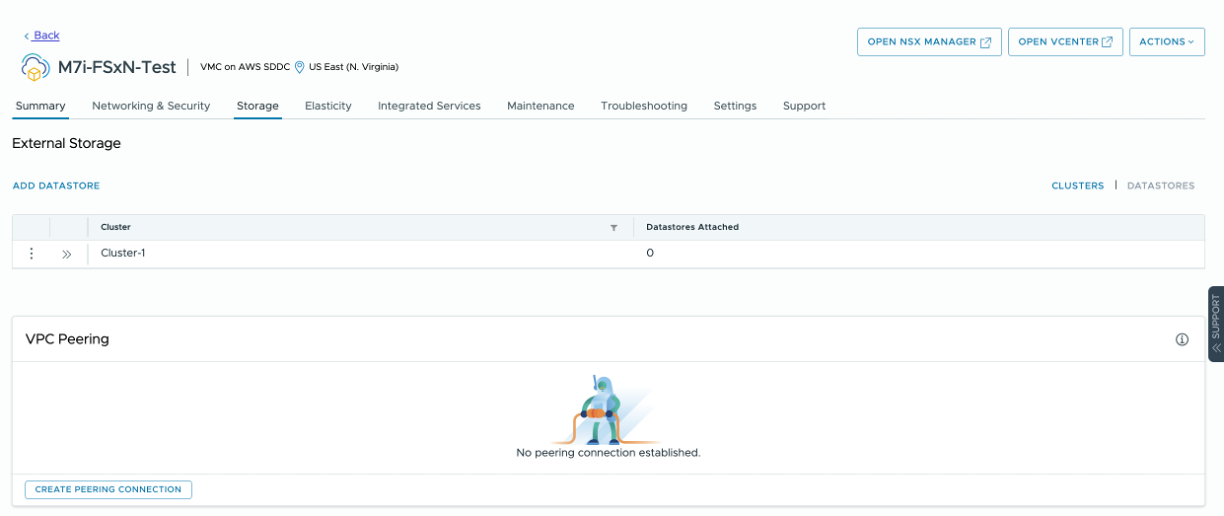Viewport: 1224px width, 516px height.
Task: Open the Cluster-1 row actions menu
Action: [31, 254]
